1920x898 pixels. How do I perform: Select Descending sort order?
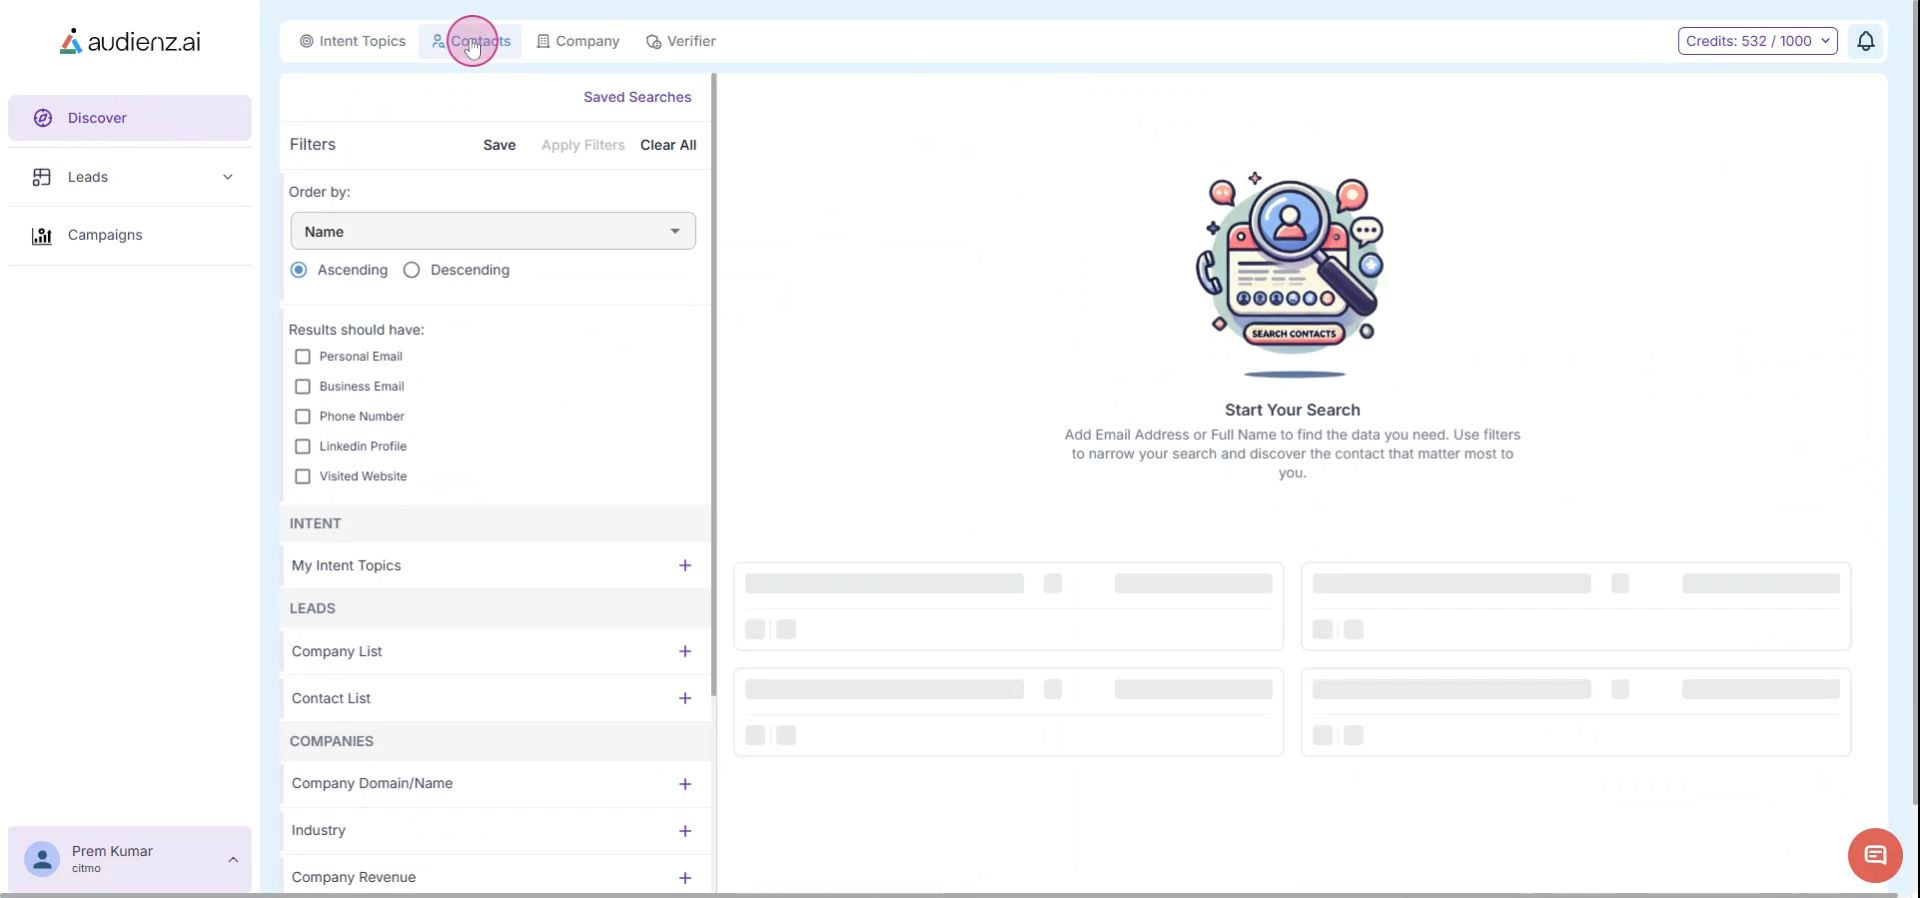[x=412, y=270]
